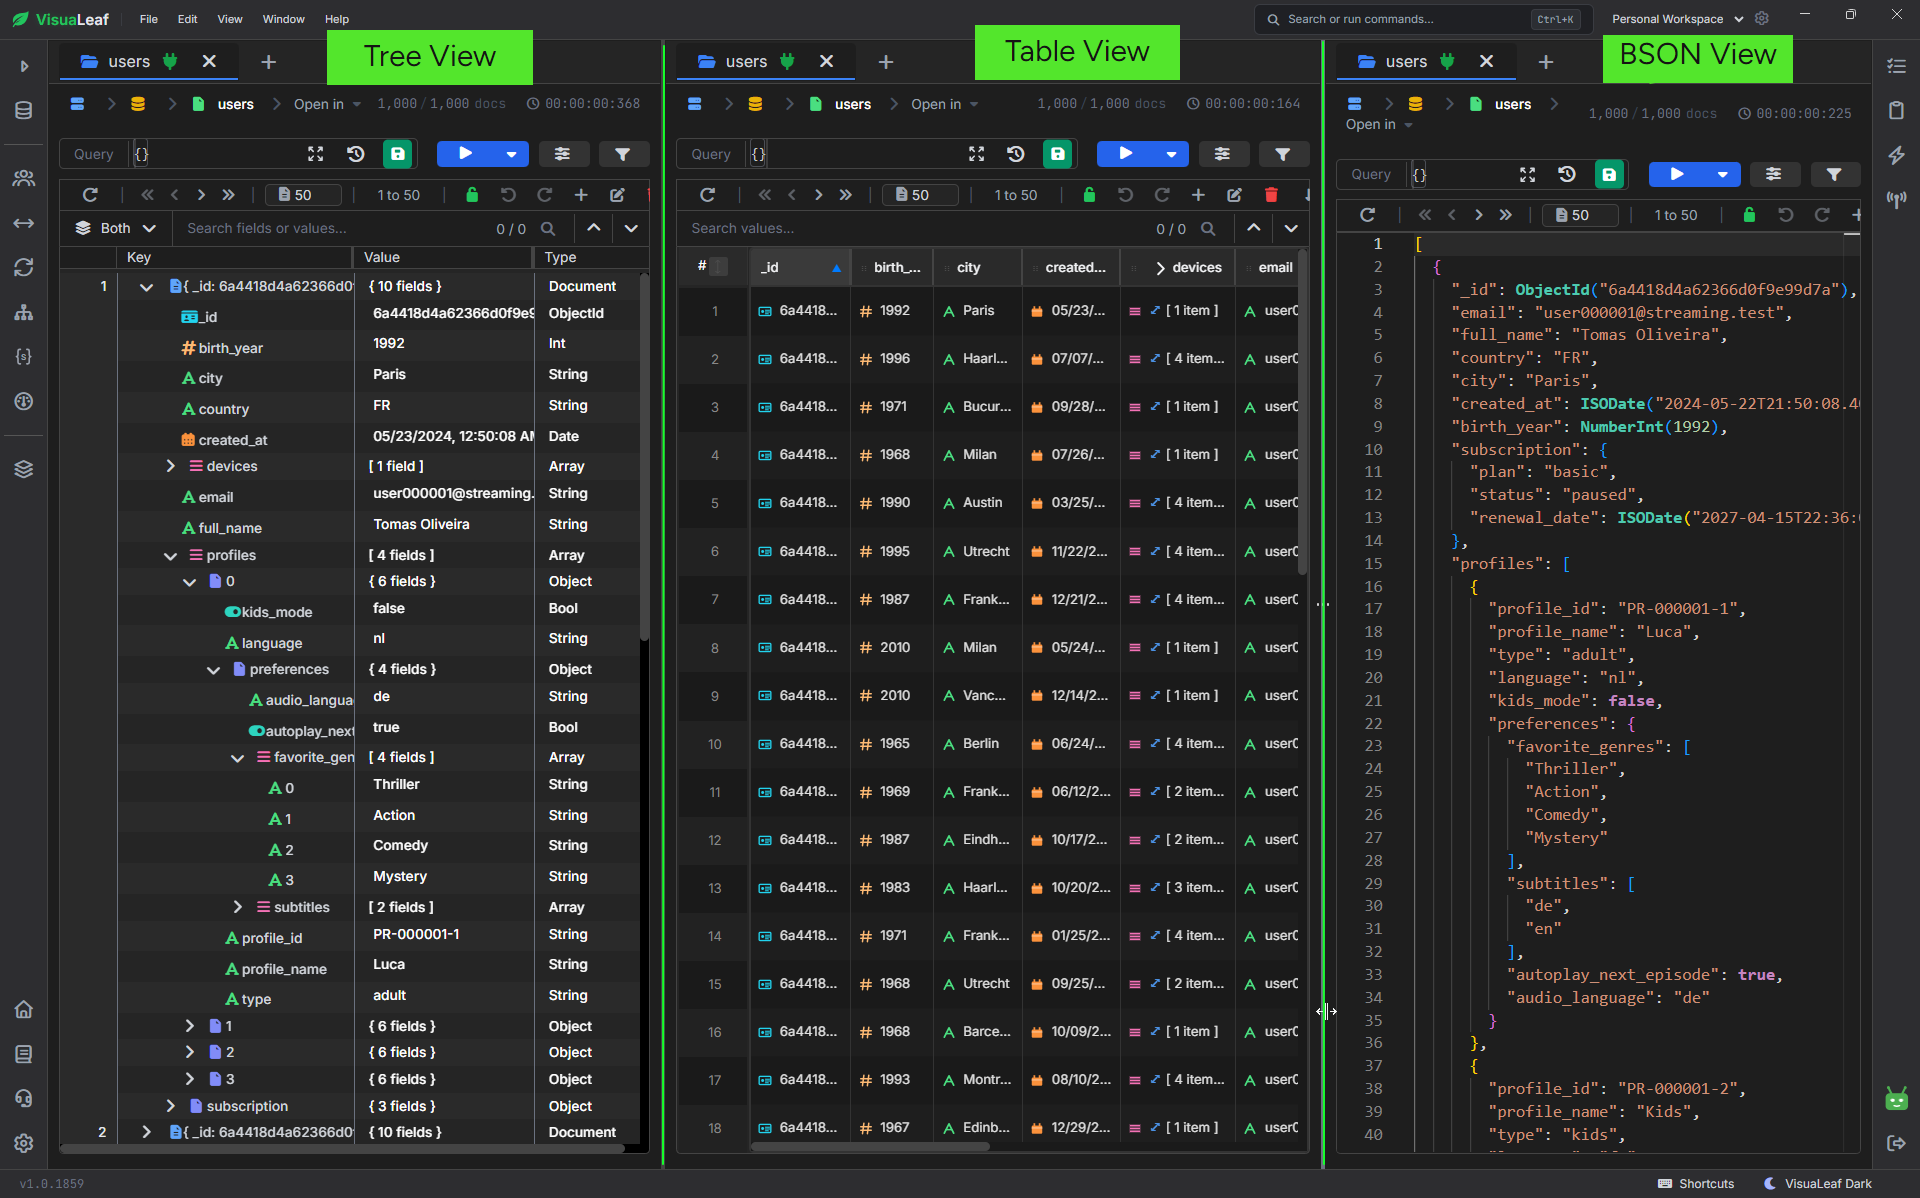Add a new tab in BSON View pane

[1545, 62]
